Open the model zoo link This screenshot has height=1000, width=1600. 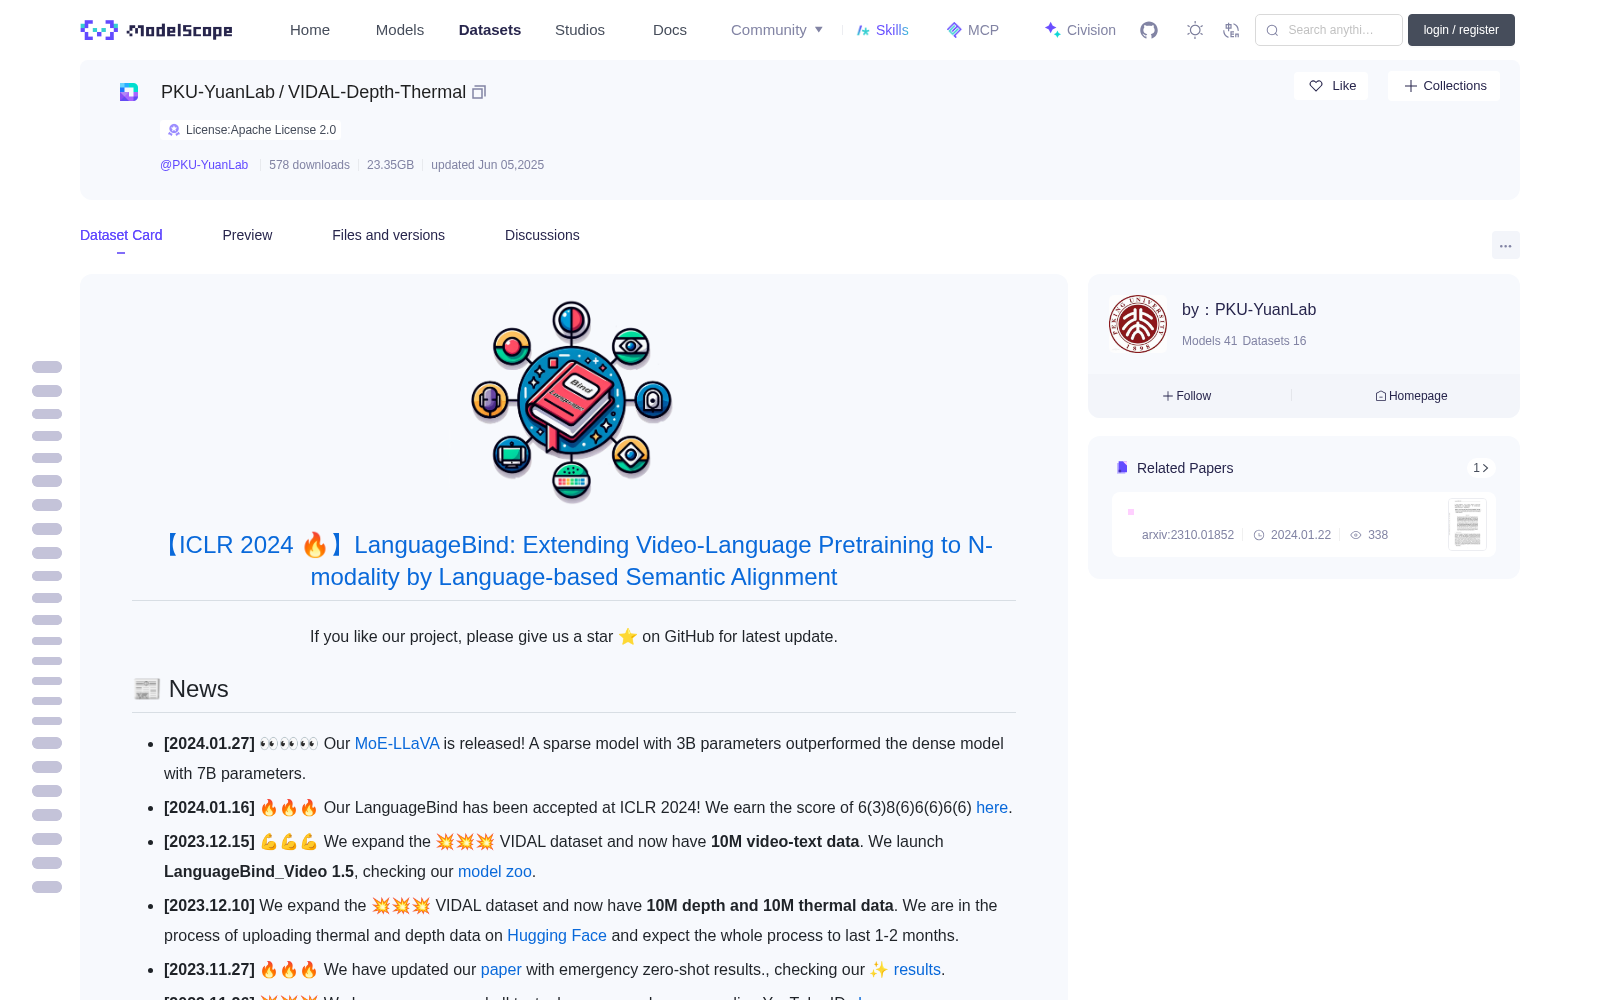coord(495,872)
